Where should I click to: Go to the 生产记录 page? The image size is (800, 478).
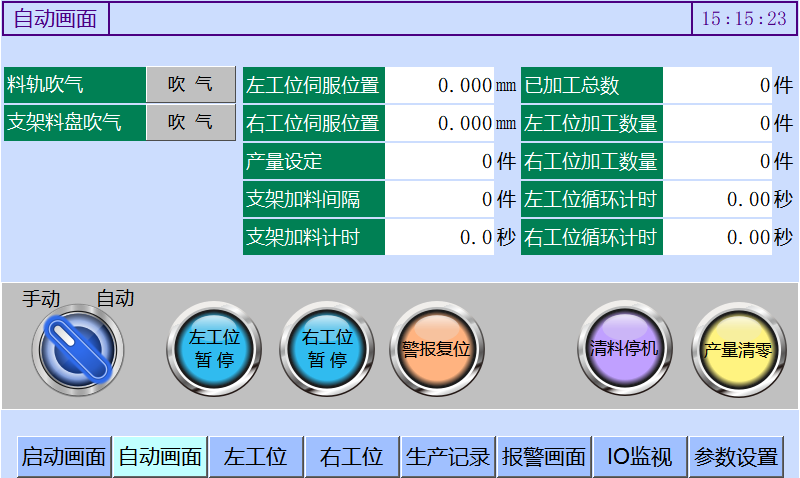[448, 457]
